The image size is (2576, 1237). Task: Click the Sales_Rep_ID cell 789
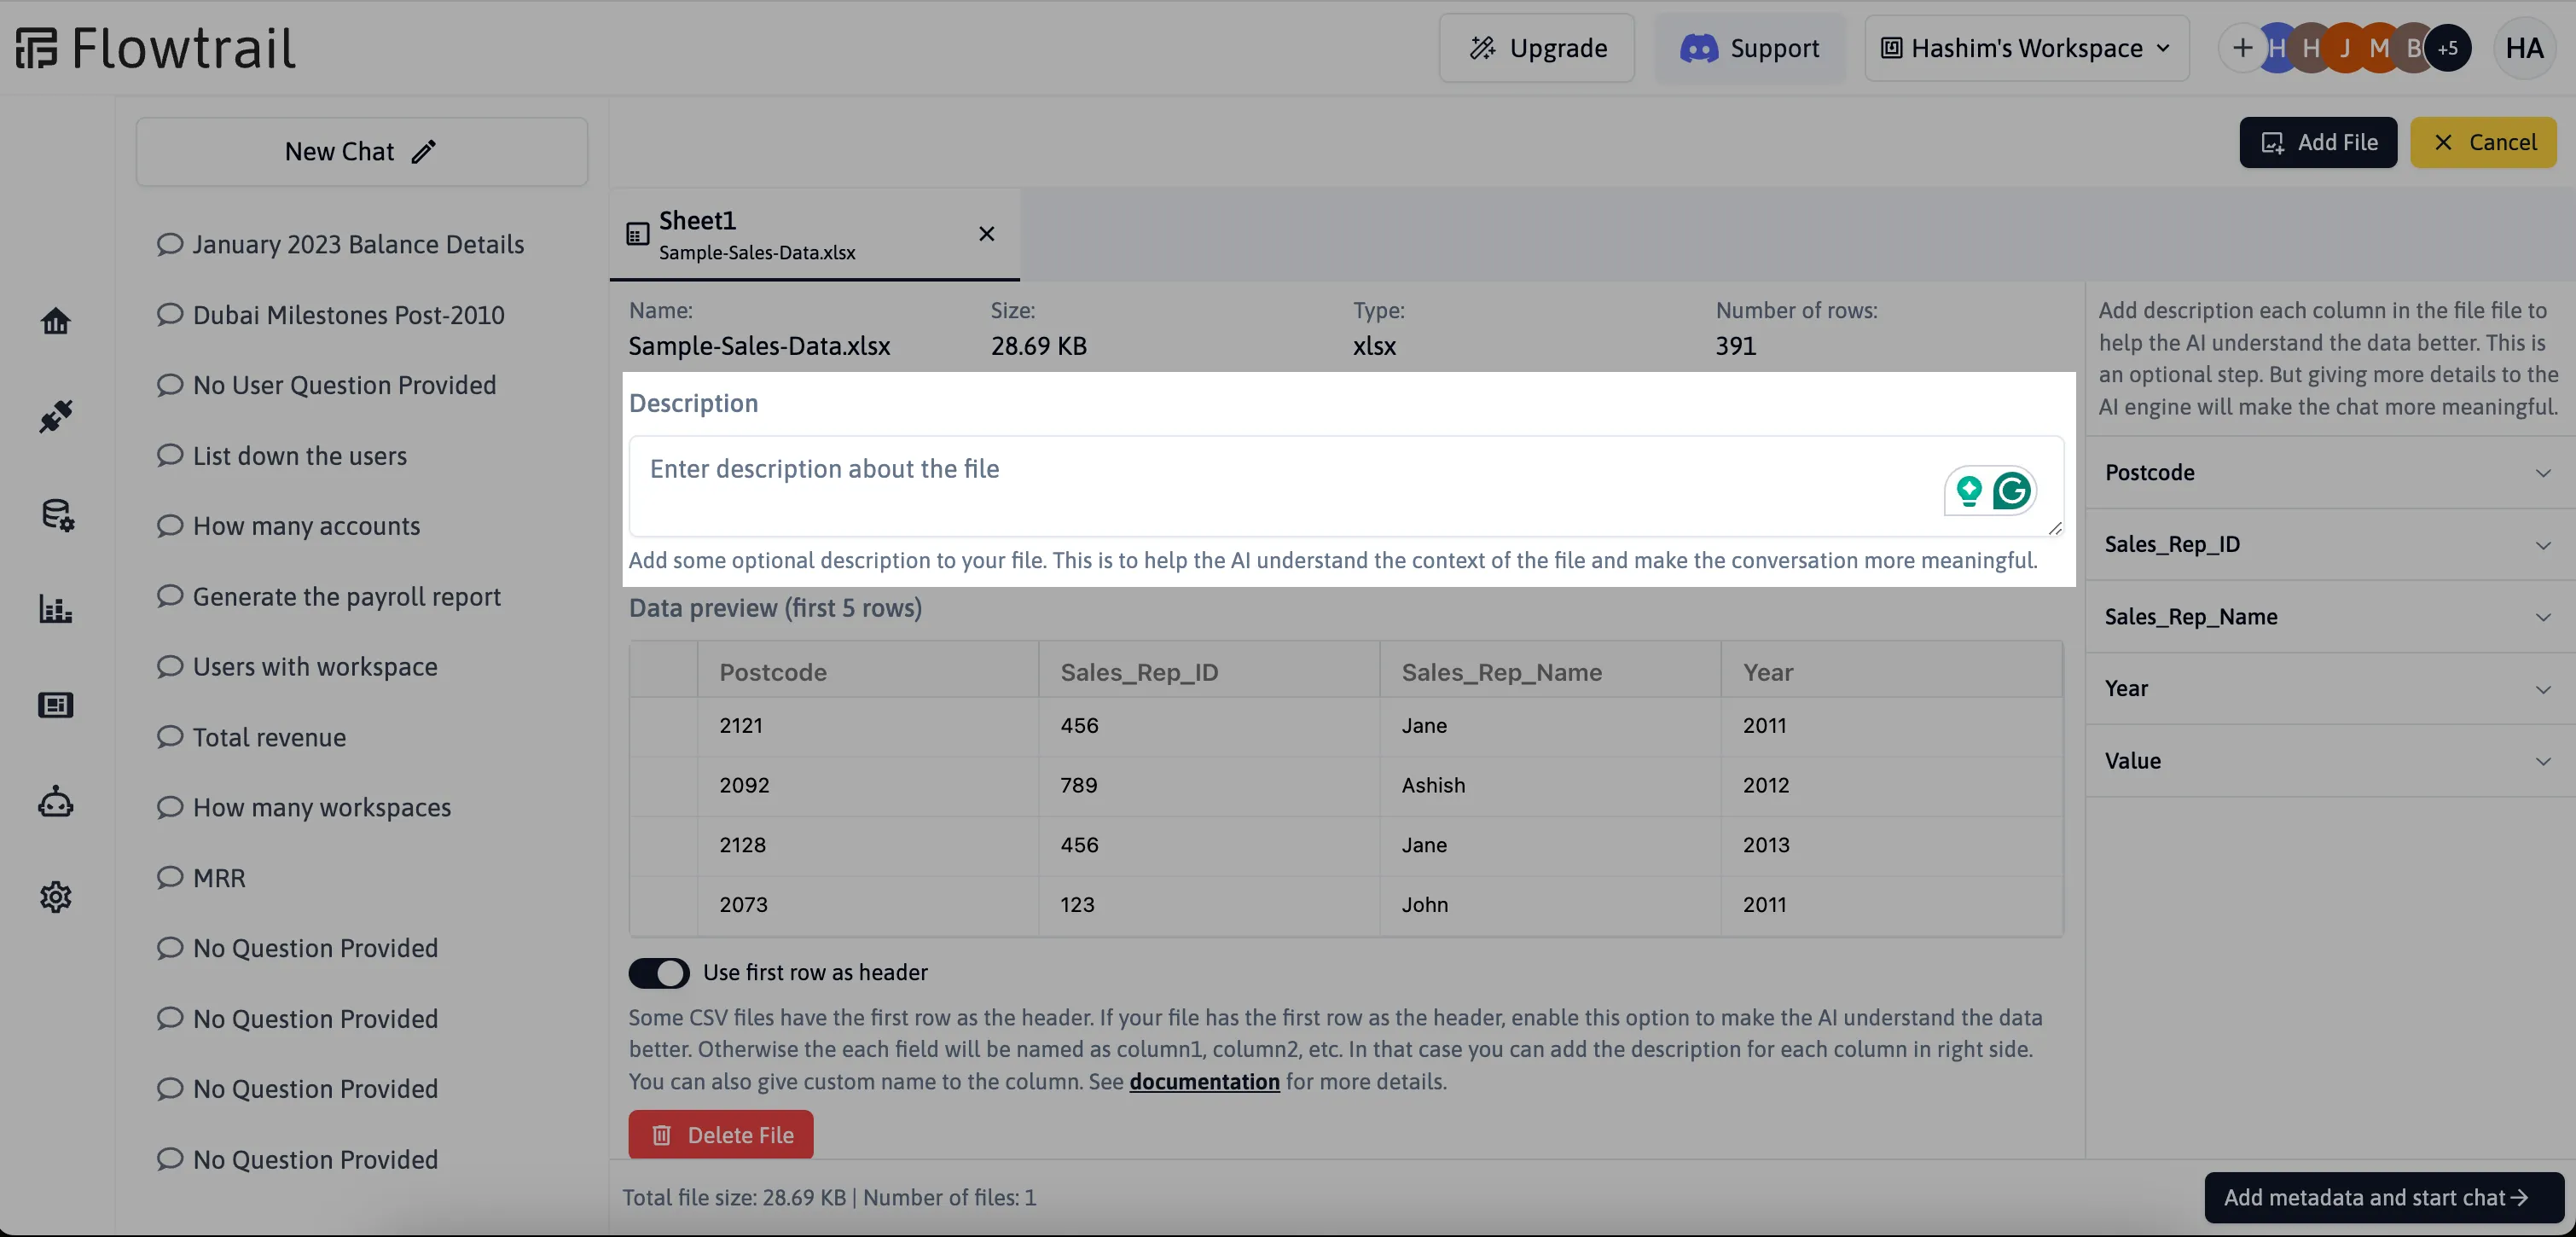(x=1209, y=785)
